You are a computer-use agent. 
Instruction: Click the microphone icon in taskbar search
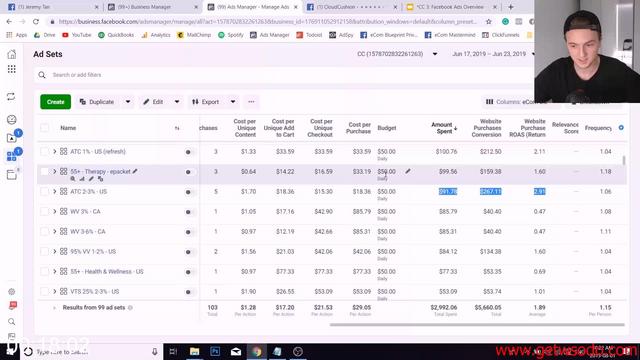155,351
